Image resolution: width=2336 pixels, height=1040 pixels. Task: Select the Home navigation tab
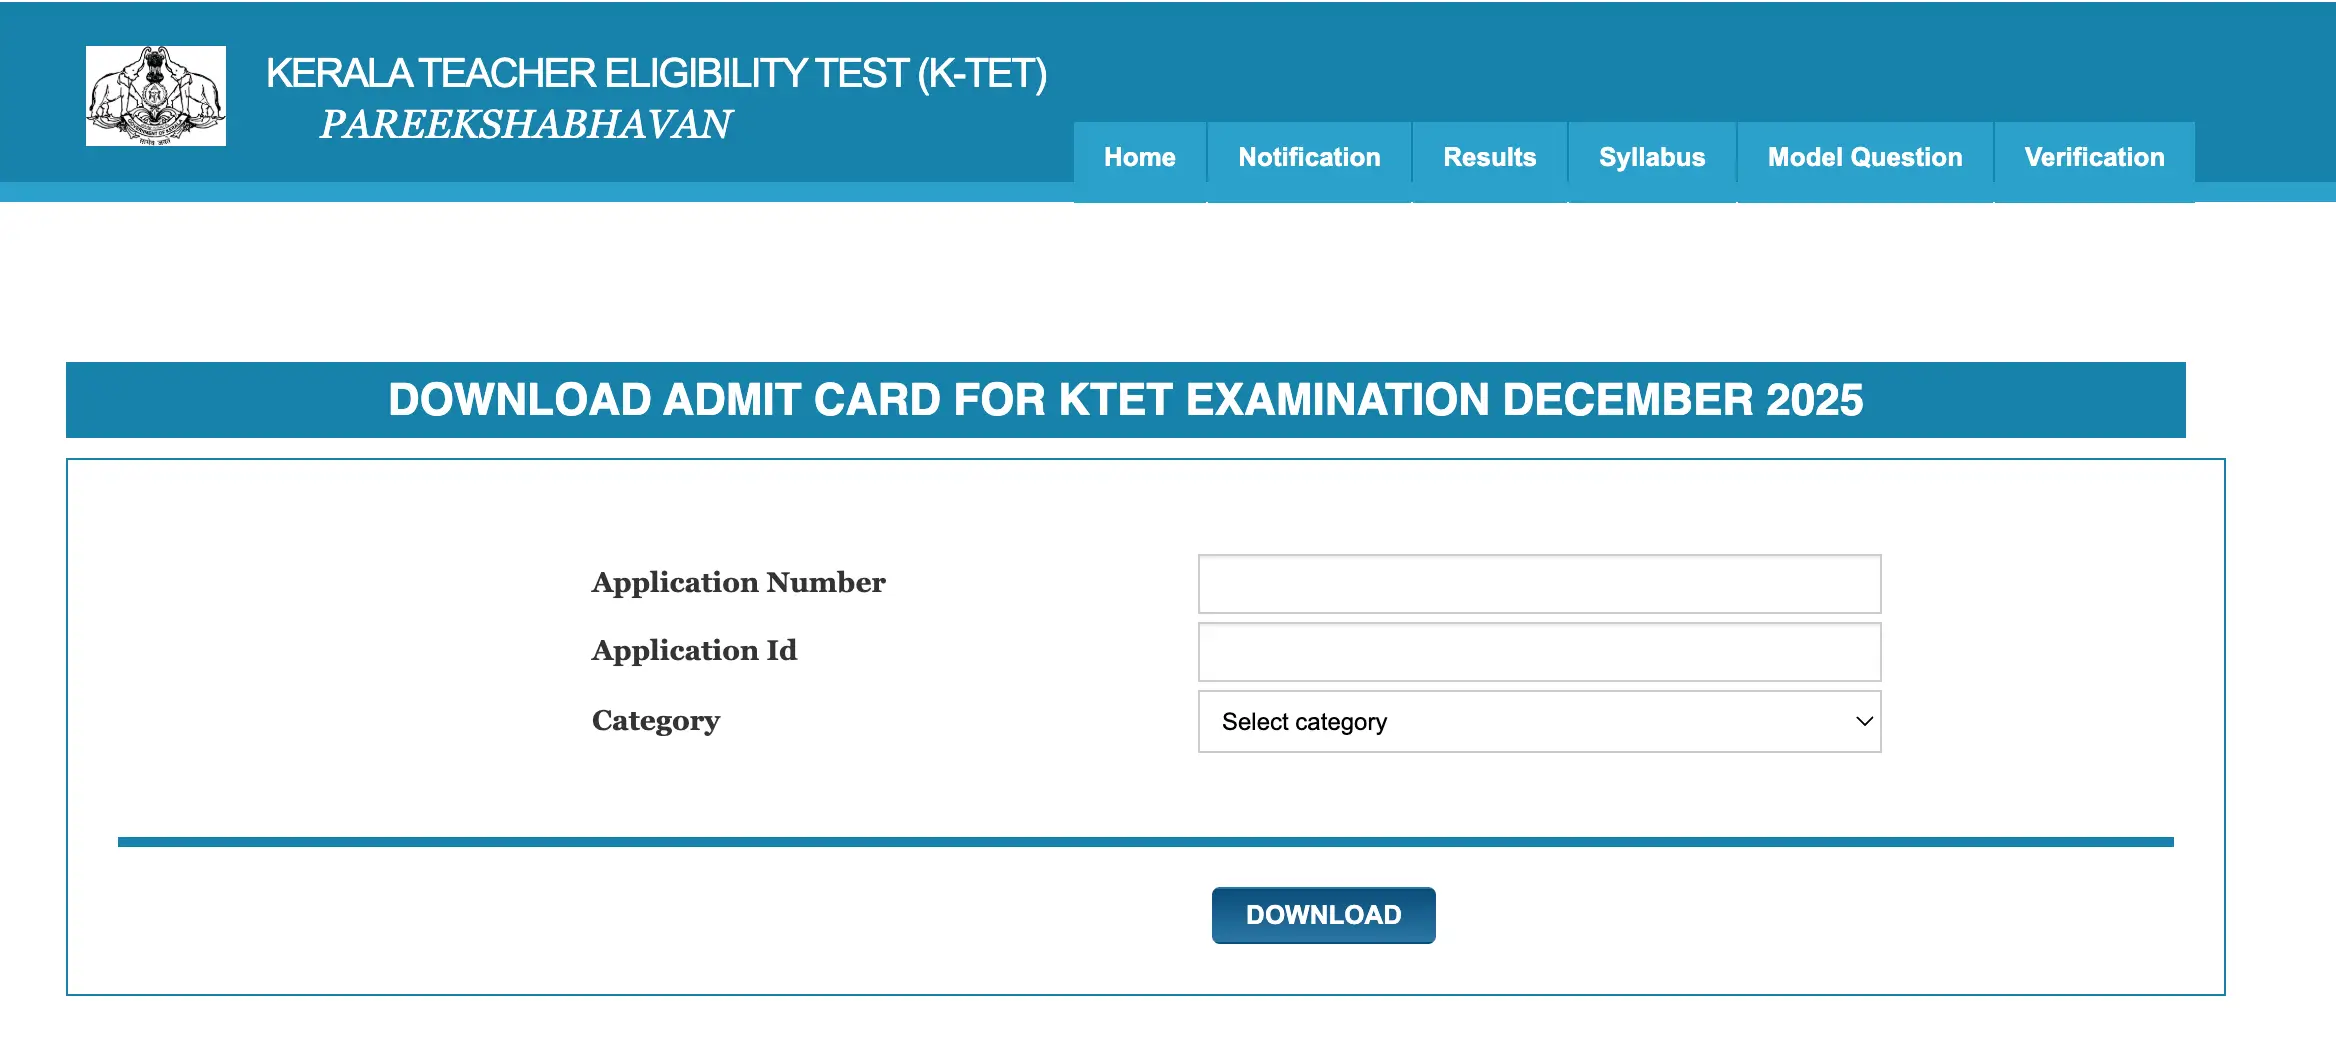point(1139,157)
